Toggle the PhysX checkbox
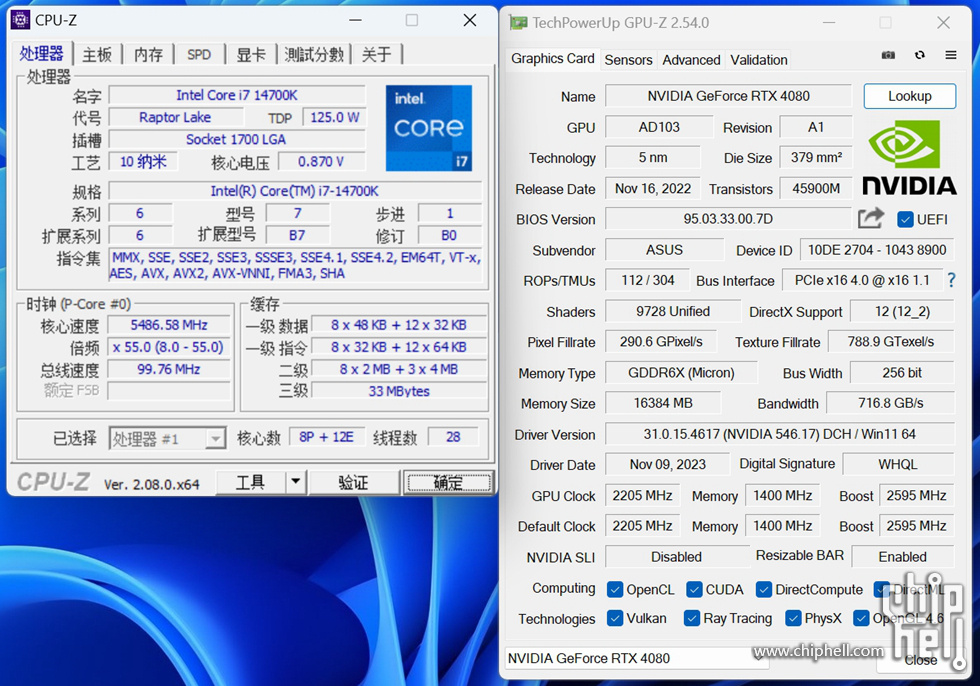This screenshot has width=980, height=686. (793, 618)
